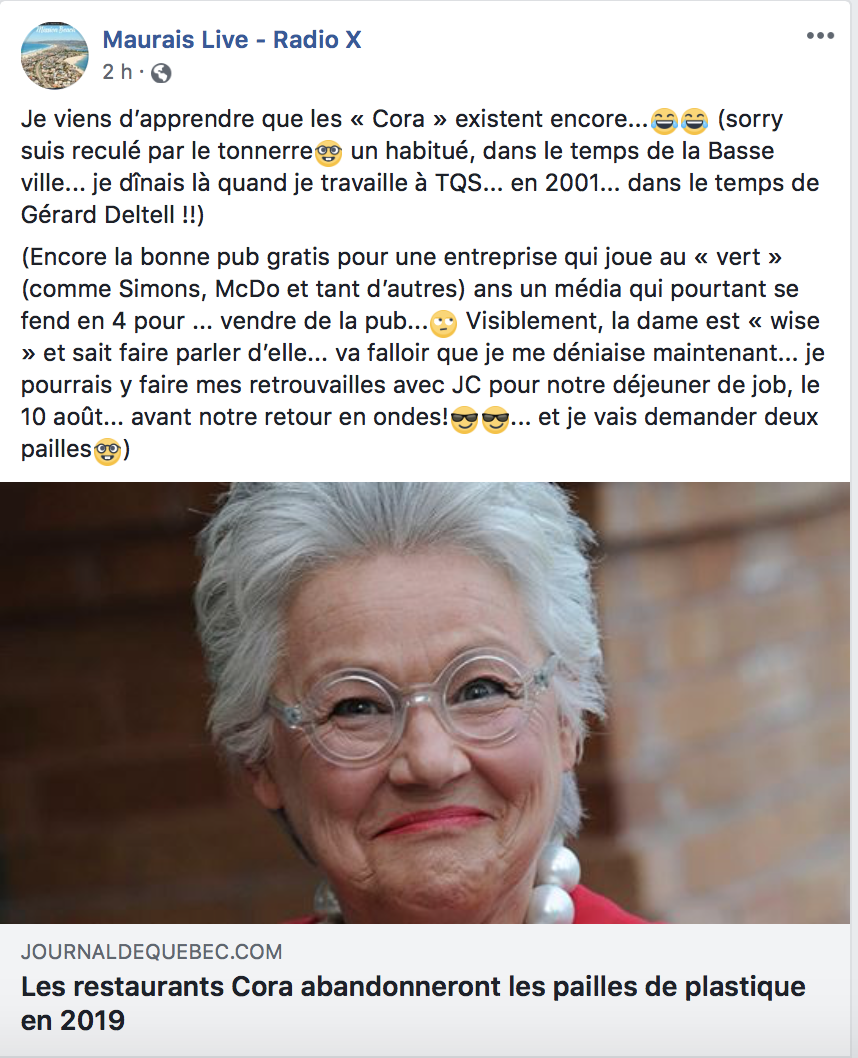858x1058 pixels.
Task: Click the Maurais Live profile picture
Action: [x=55, y=55]
